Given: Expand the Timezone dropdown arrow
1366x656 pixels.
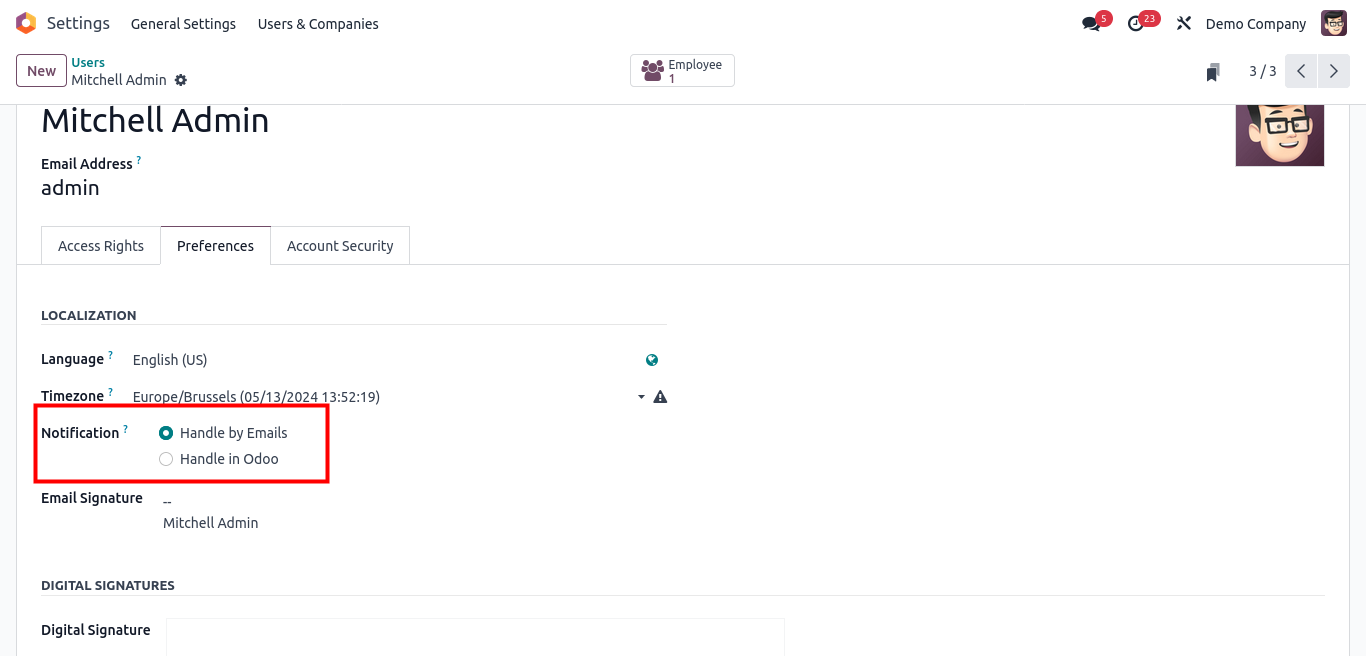Looking at the screenshot, I should (641, 397).
